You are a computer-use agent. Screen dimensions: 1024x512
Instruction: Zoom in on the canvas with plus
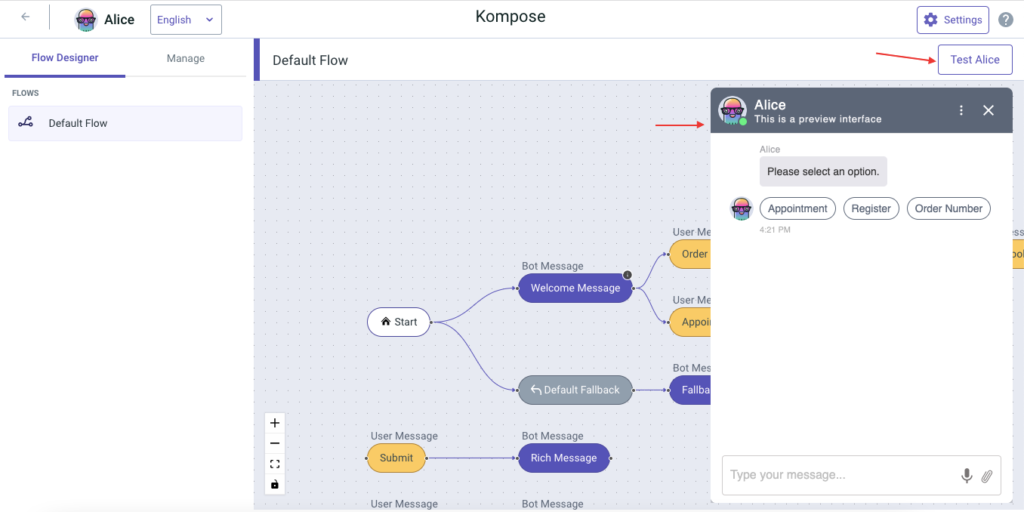click(275, 423)
